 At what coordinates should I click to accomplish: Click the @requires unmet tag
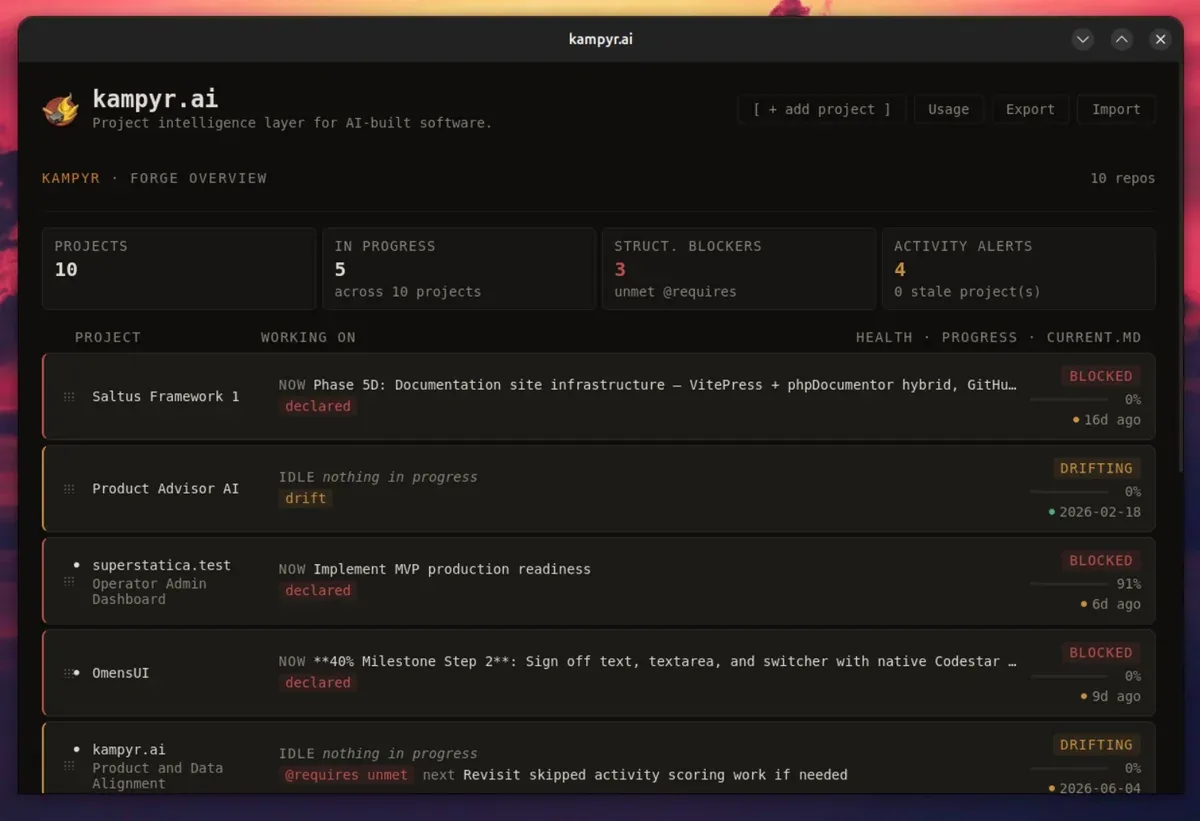[x=346, y=774]
